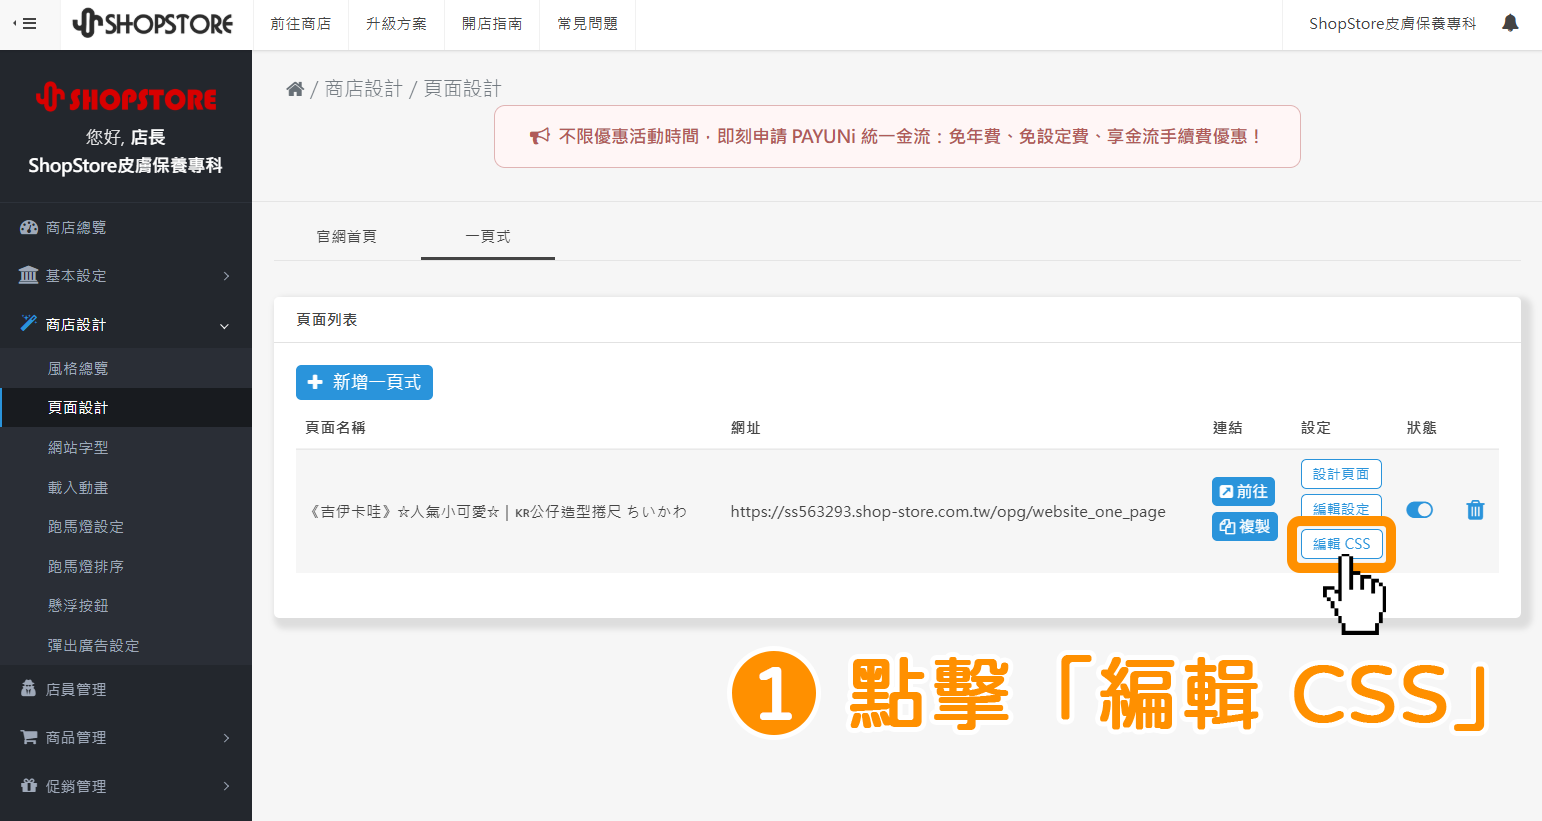Image resolution: width=1542 pixels, height=821 pixels.
Task: Click the ShopStore logo in top bar
Action: tap(153, 23)
